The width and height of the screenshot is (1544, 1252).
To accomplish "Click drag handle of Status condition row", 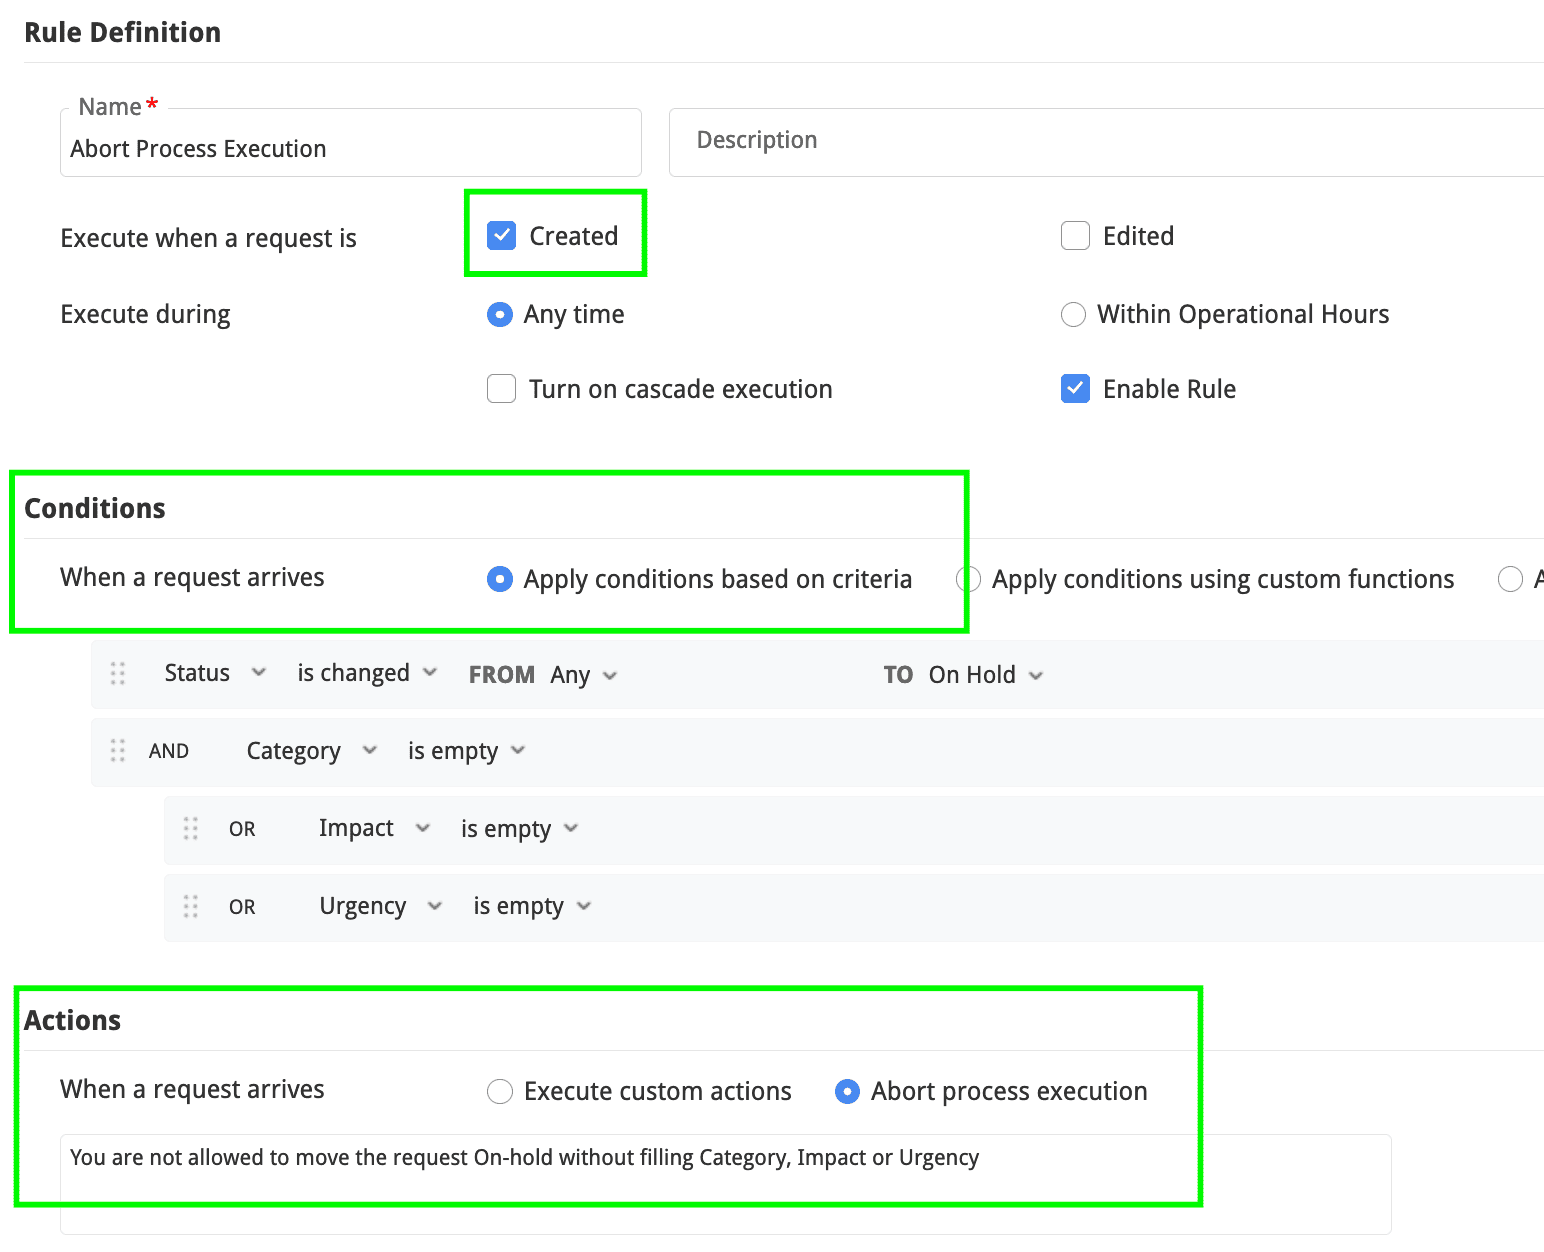I will point(118,674).
